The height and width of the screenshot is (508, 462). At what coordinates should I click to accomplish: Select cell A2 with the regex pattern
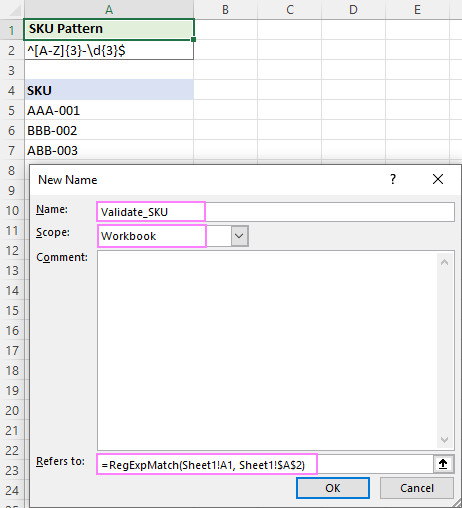109,50
